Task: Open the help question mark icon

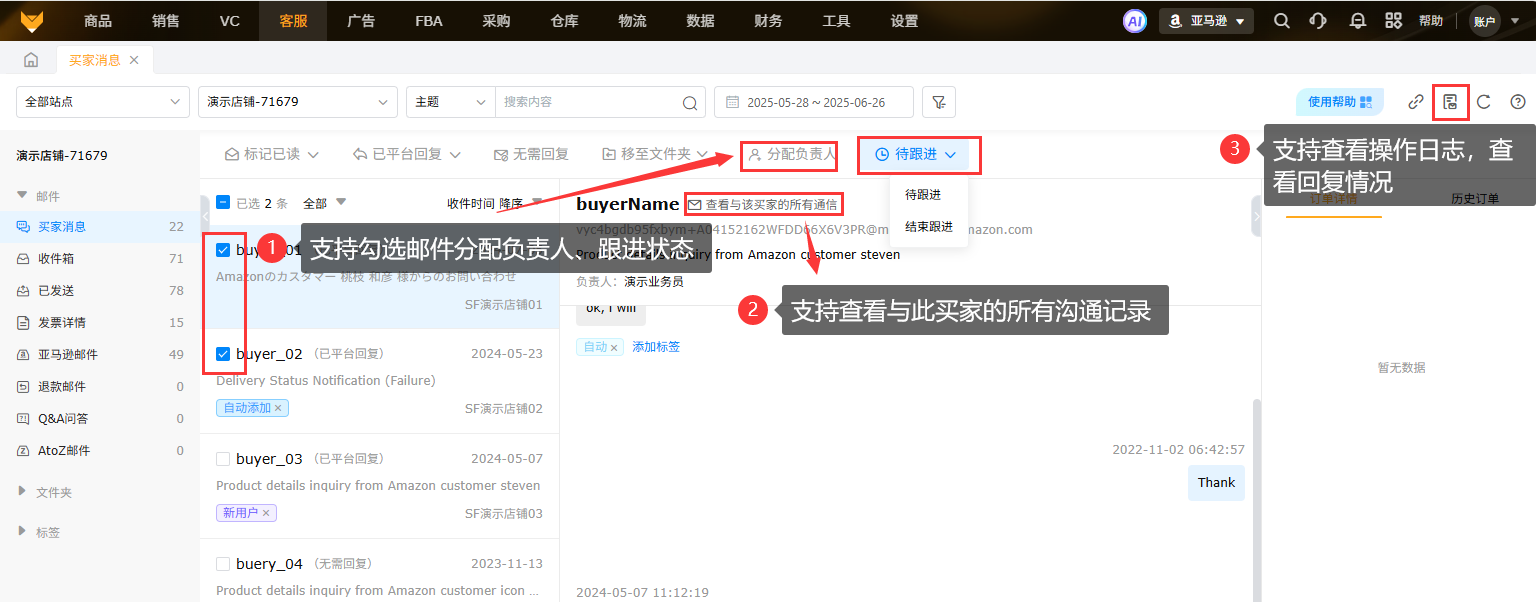Action: tap(1518, 101)
